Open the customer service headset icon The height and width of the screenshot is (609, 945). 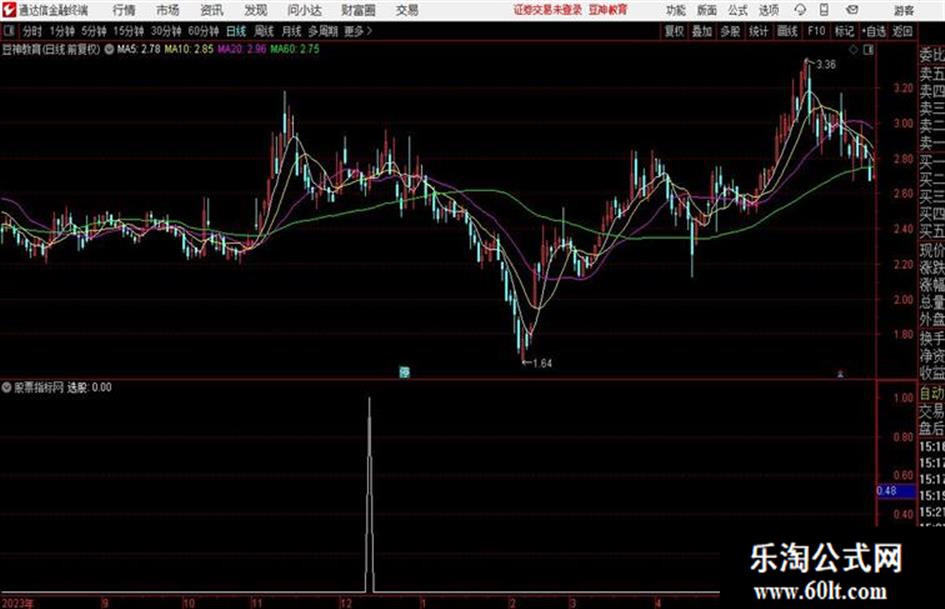(x=800, y=10)
